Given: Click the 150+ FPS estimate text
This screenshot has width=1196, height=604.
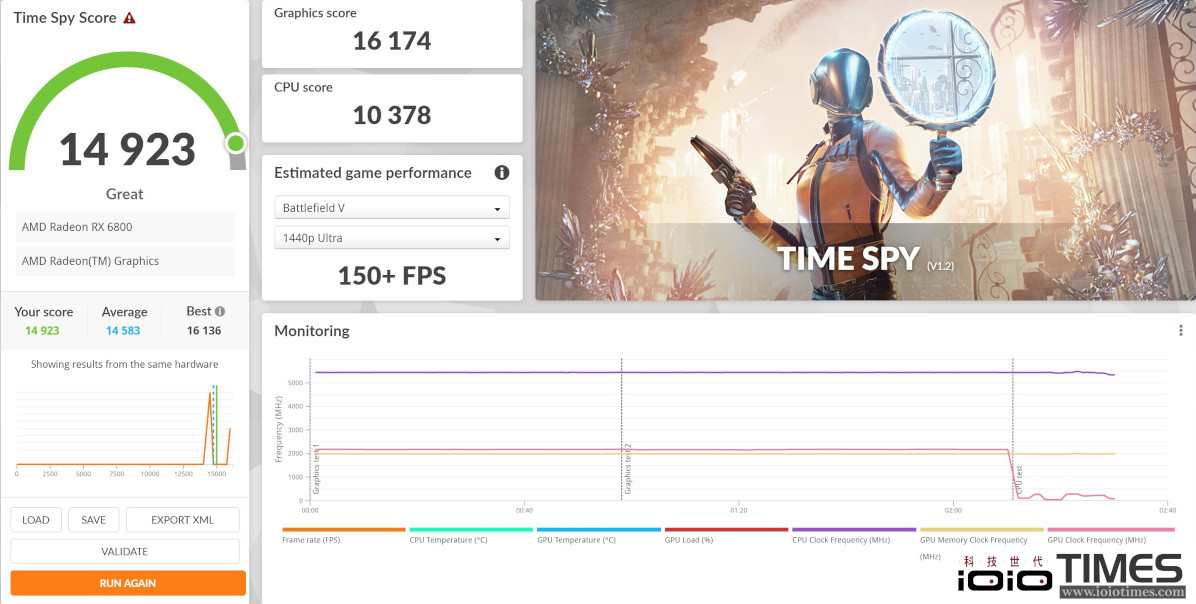Looking at the screenshot, I should coord(392,275).
